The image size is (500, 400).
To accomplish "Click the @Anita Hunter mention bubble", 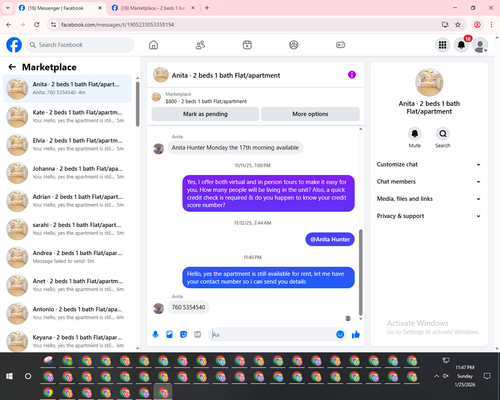I will click(x=330, y=239).
